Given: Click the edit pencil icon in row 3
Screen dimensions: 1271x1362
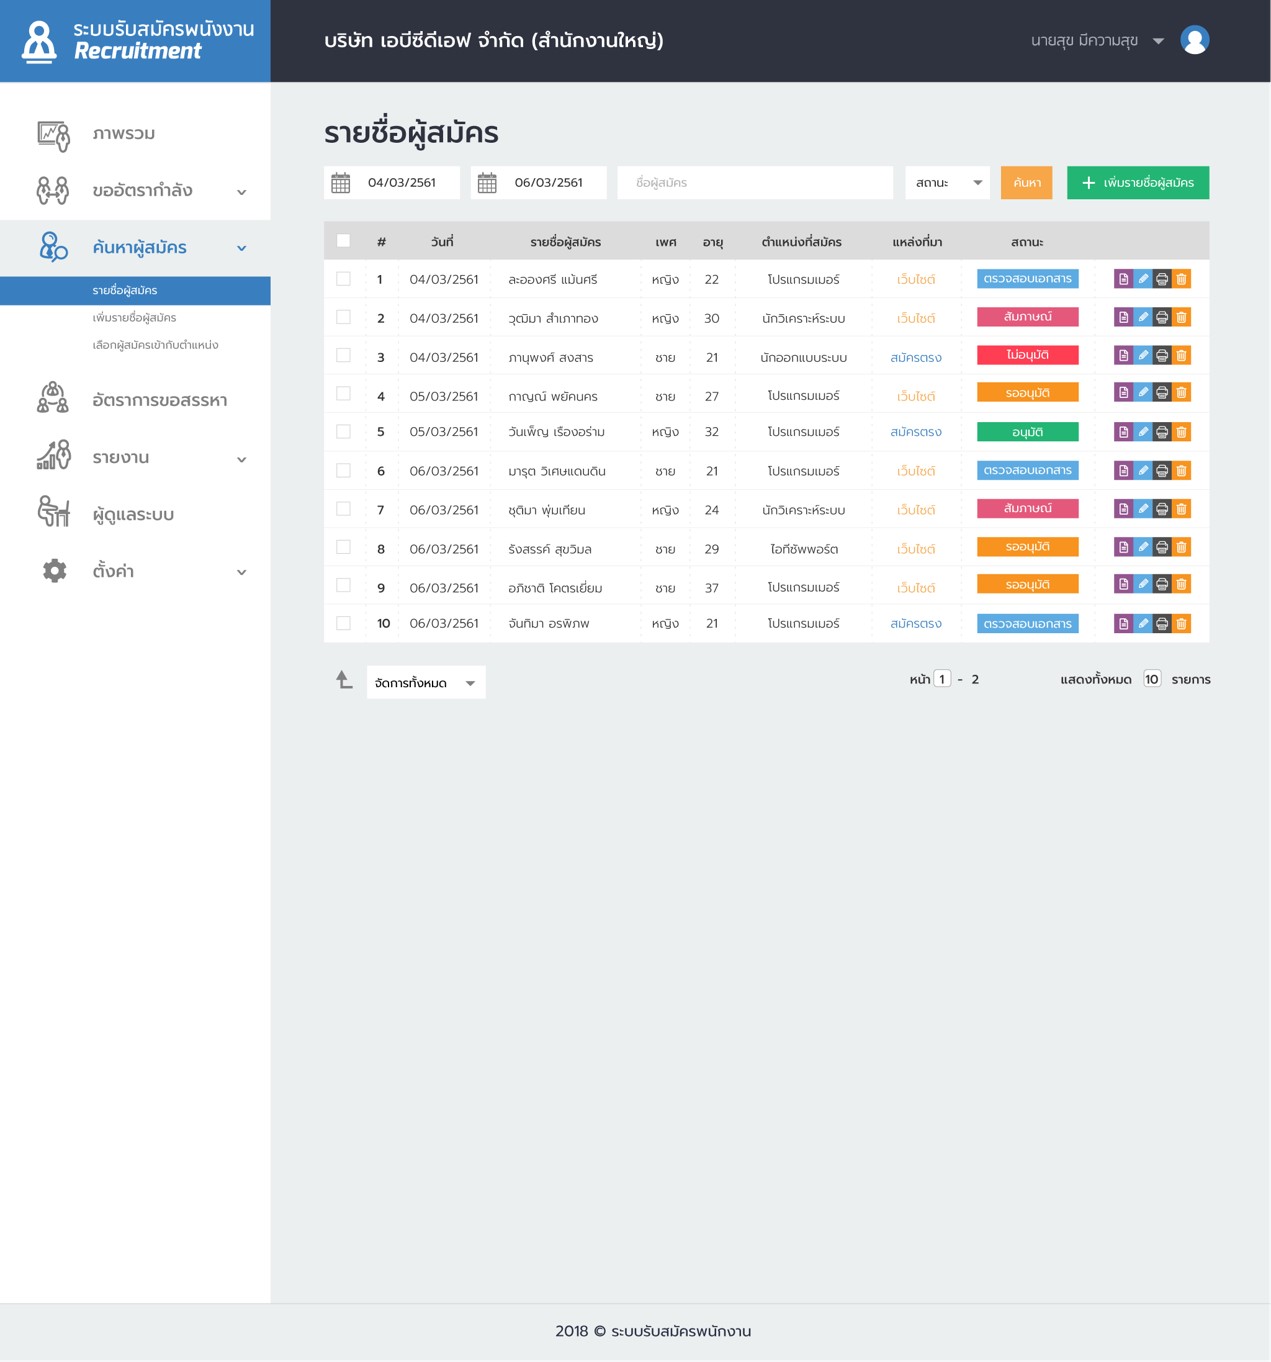Looking at the screenshot, I should [x=1143, y=356].
